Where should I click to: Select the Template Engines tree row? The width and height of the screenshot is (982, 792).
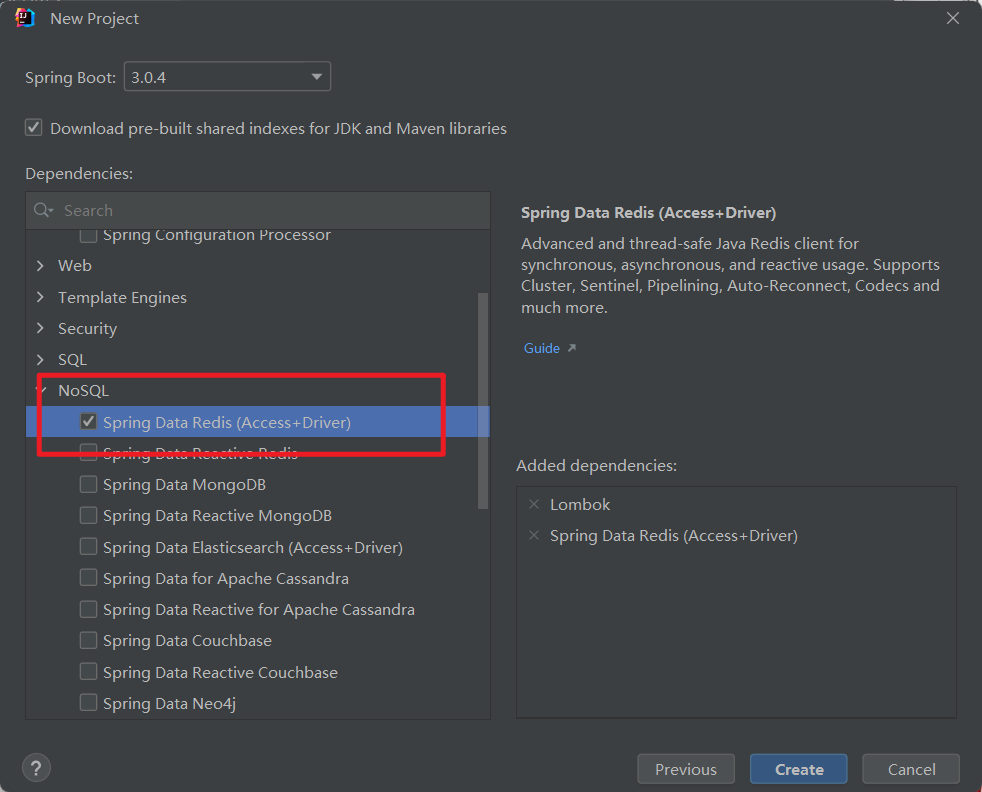point(257,297)
